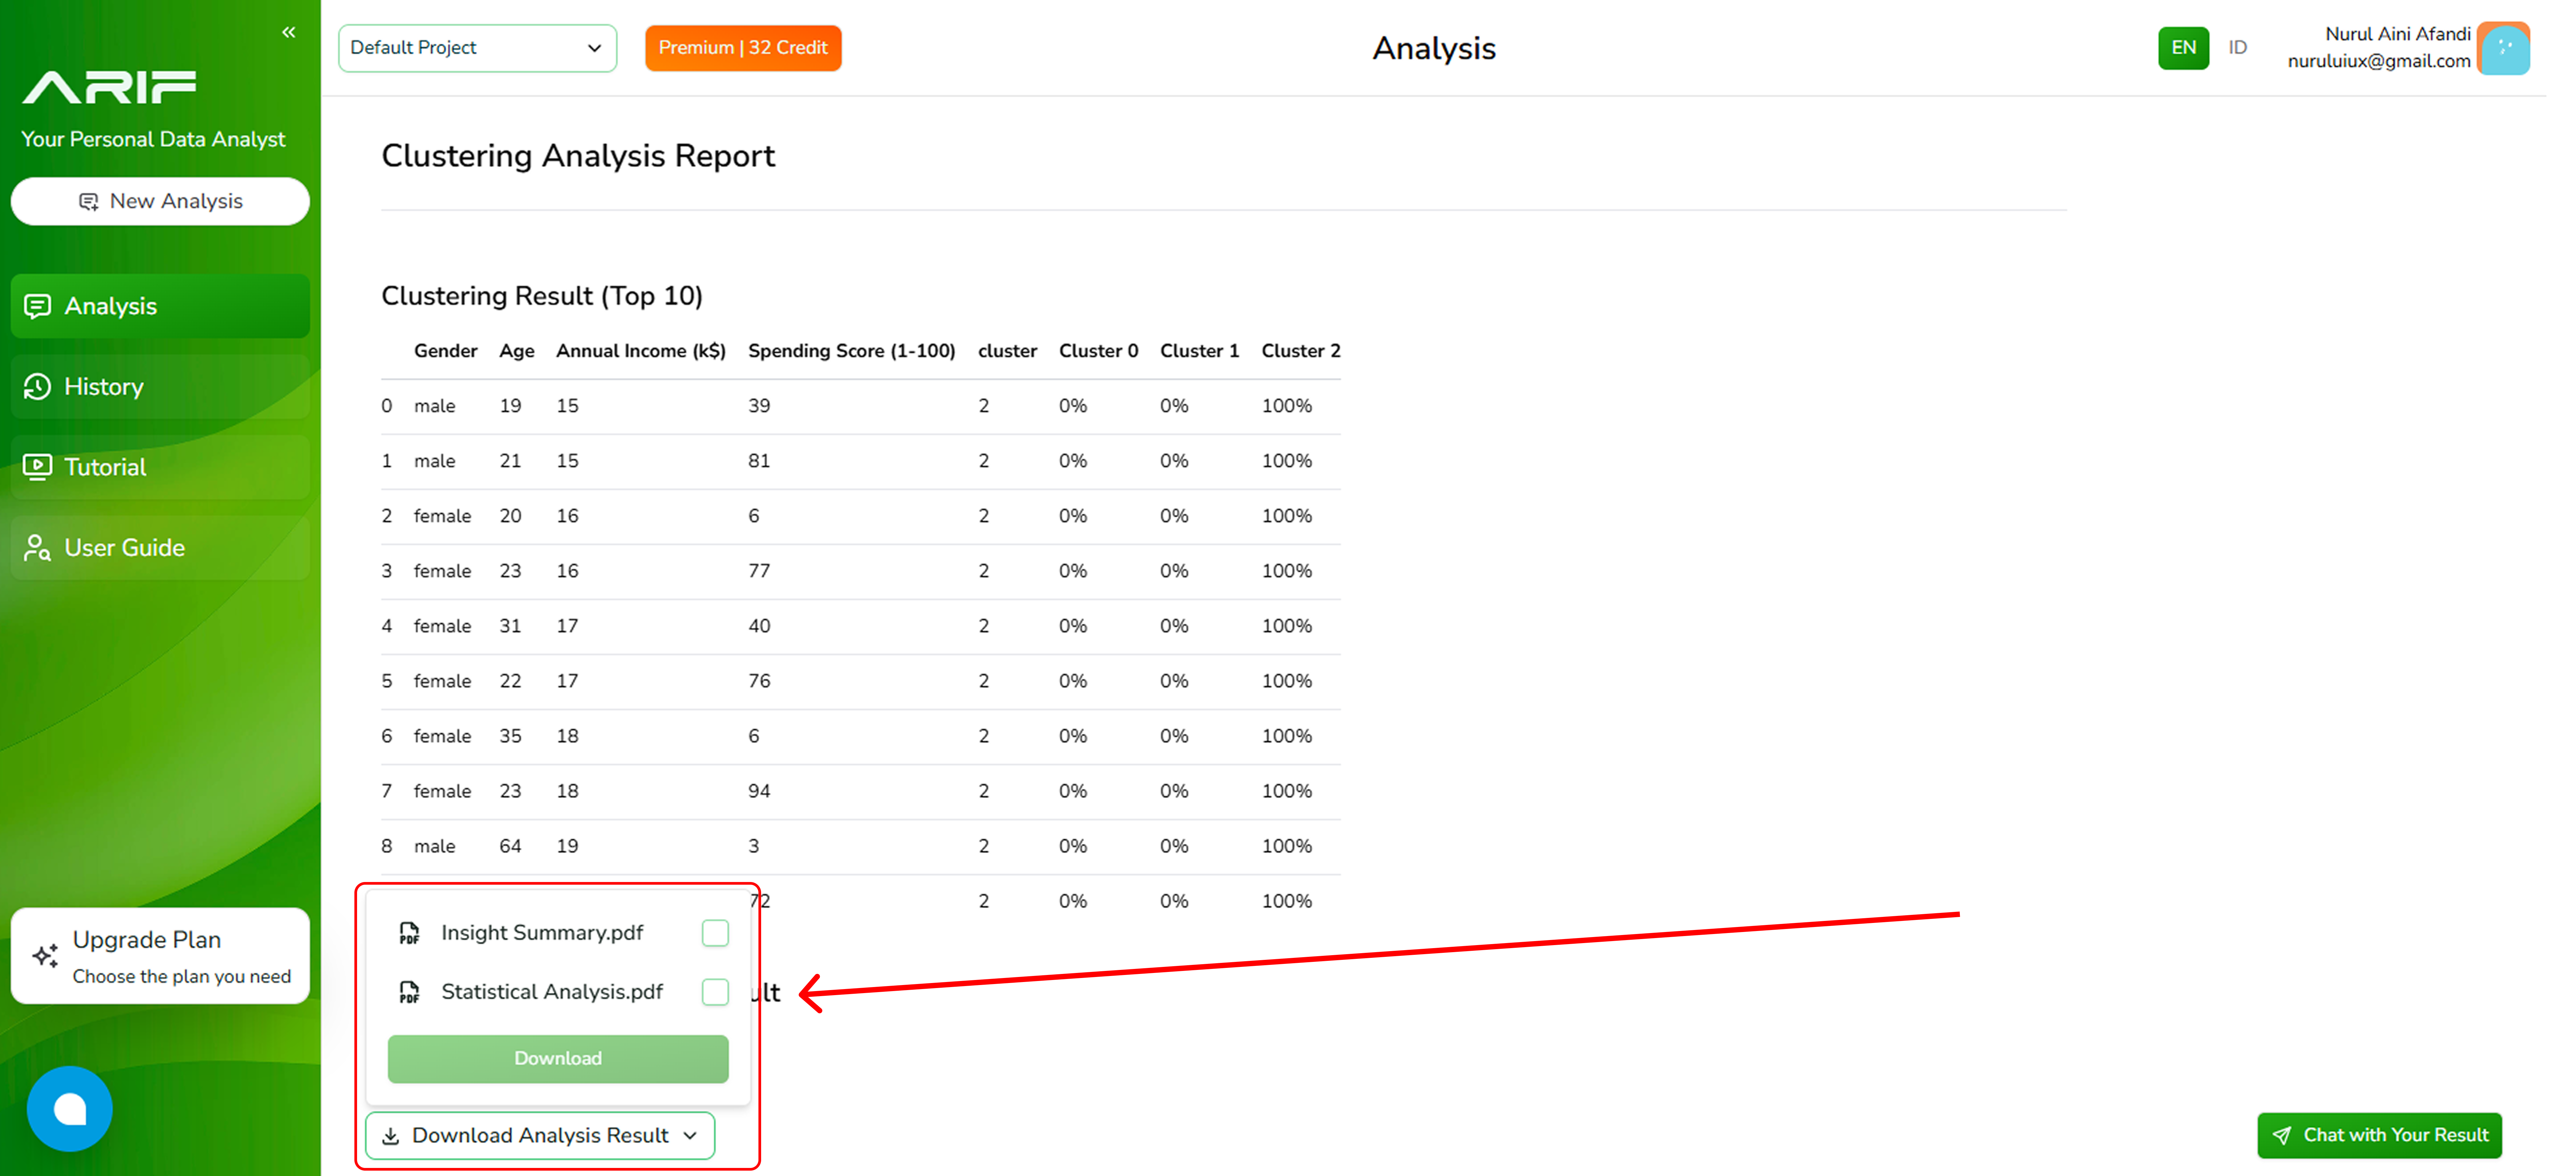The image size is (2576, 1176).
Task: Check the Insight Summary.pdf checkbox
Action: (x=715, y=933)
